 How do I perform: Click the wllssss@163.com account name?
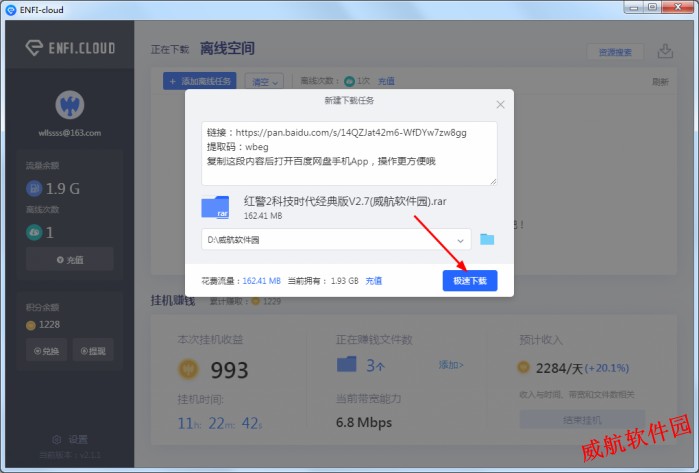70,133
